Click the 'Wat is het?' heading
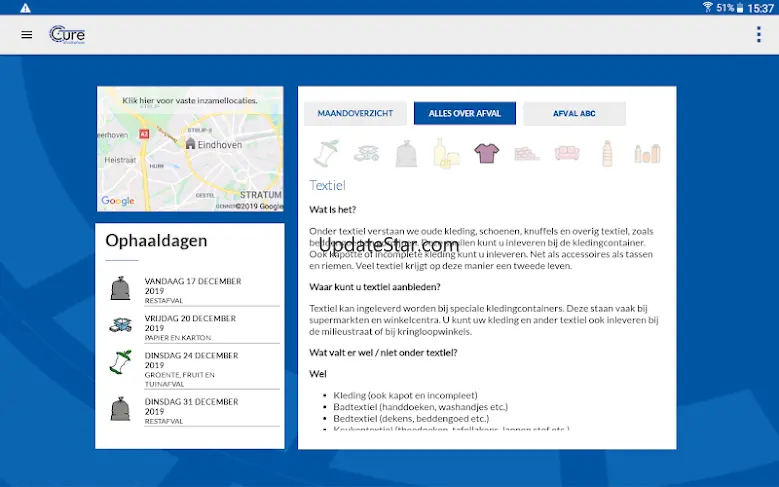The height and width of the screenshot is (487, 779). [332, 210]
